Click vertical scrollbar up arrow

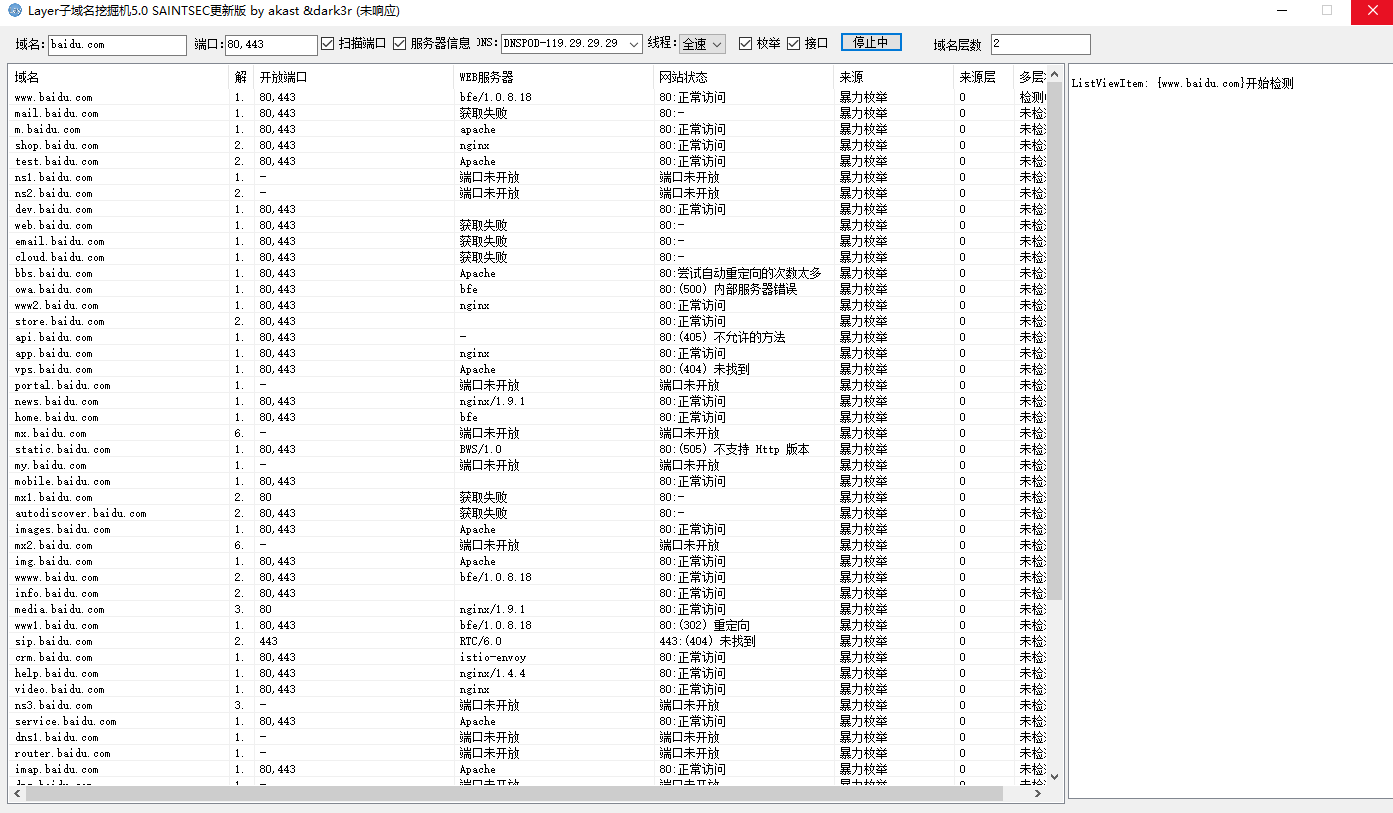(1054, 75)
